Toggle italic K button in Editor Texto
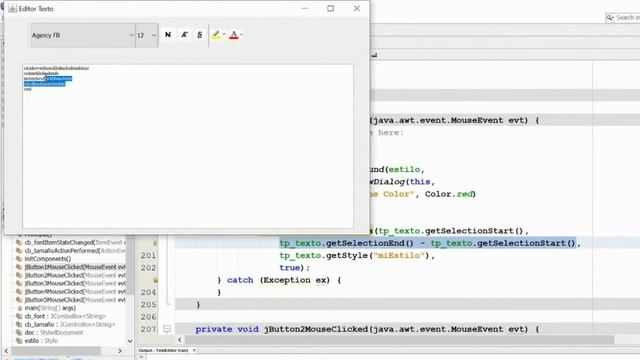640x360 pixels. click(x=184, y=35)
